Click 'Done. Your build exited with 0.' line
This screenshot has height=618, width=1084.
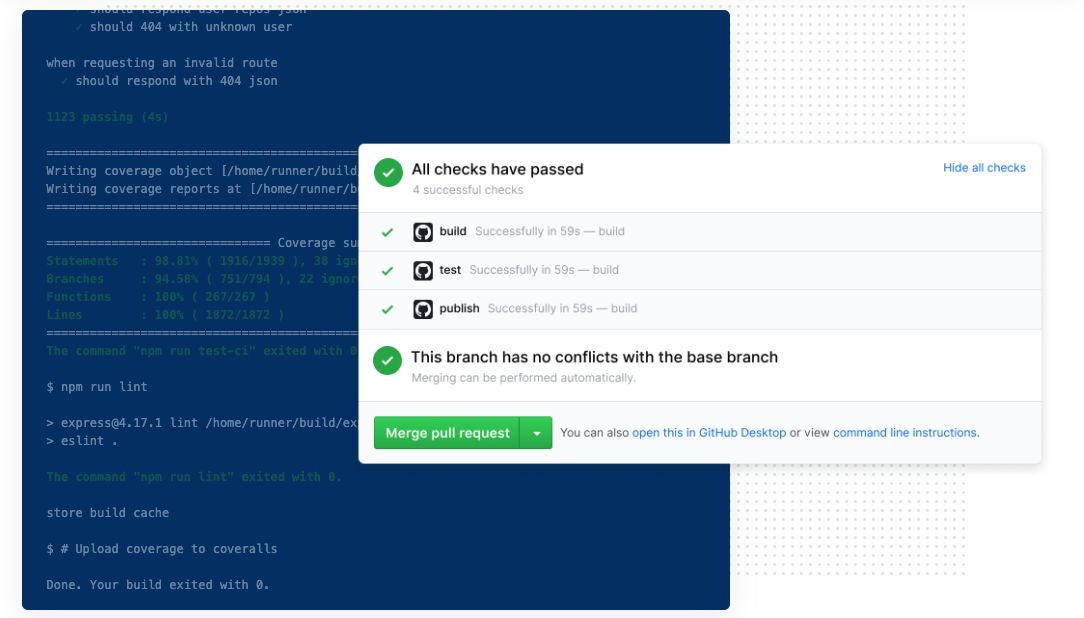[x=158, y=585]
